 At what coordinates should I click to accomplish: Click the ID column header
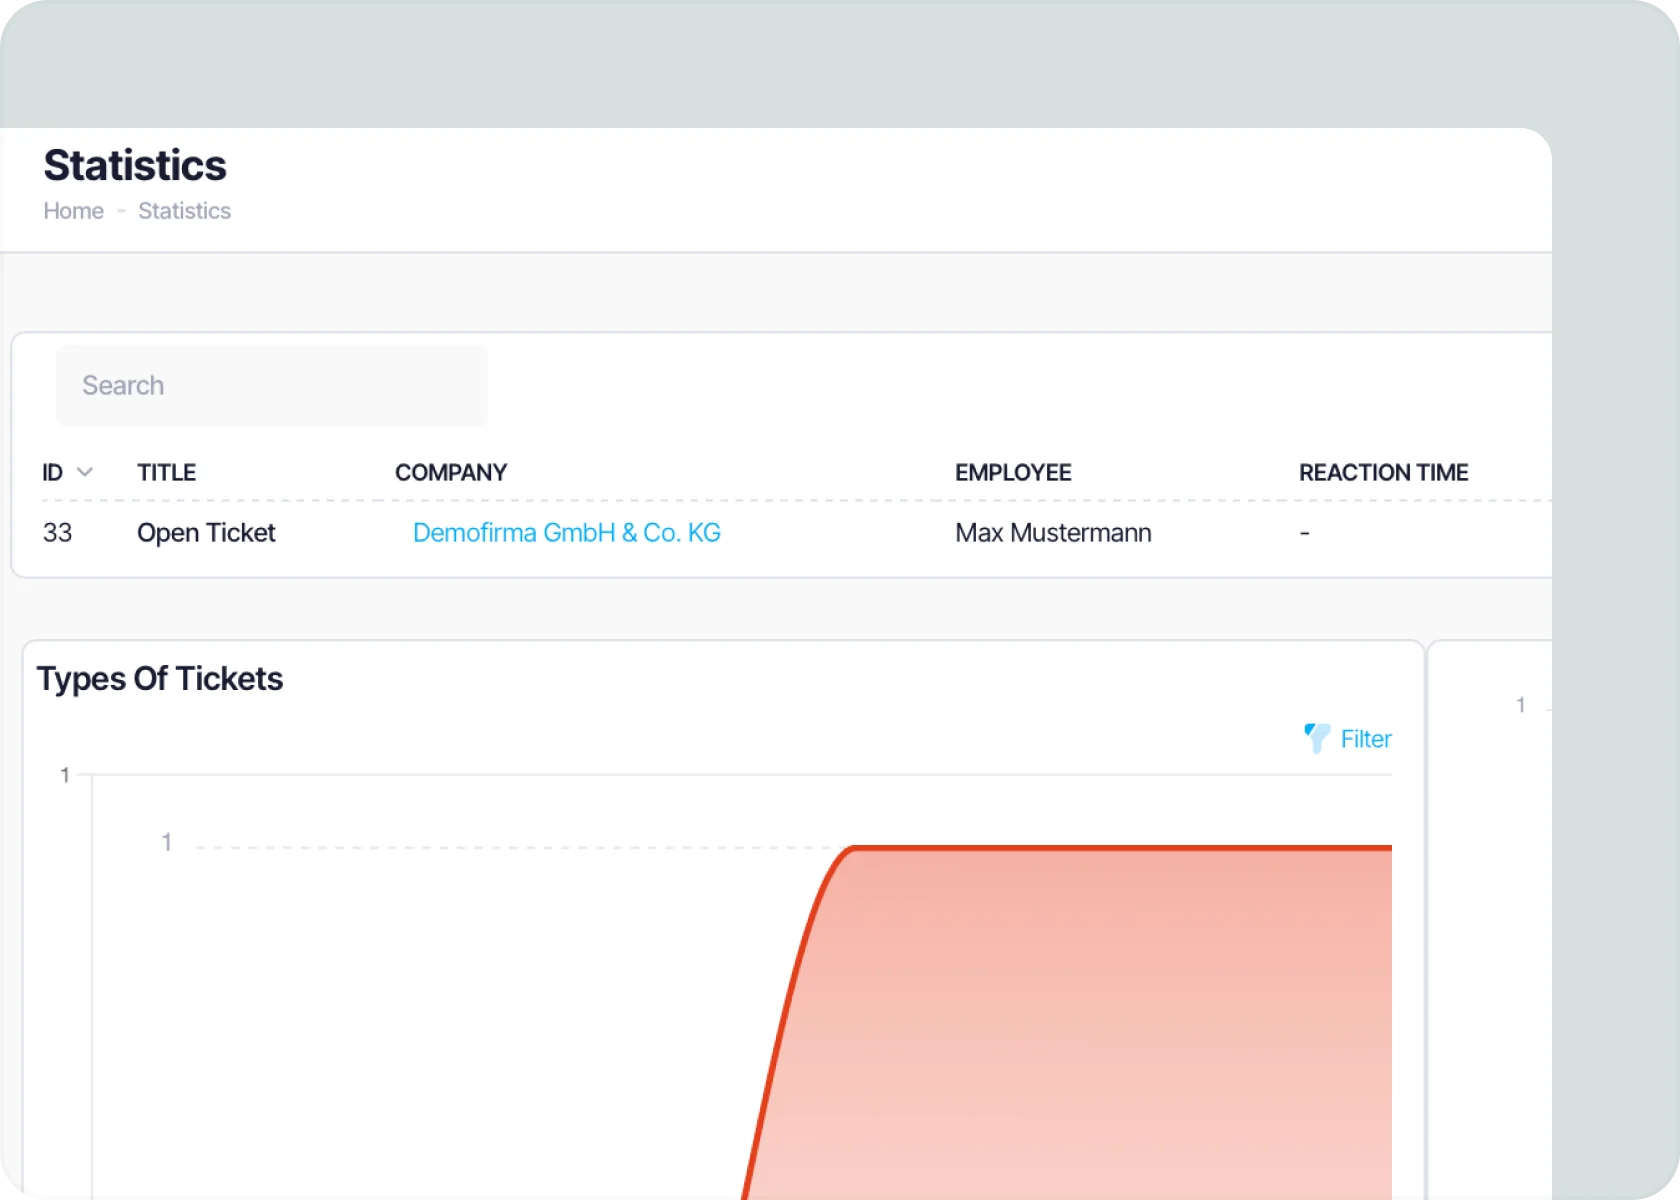coord(52,472)
